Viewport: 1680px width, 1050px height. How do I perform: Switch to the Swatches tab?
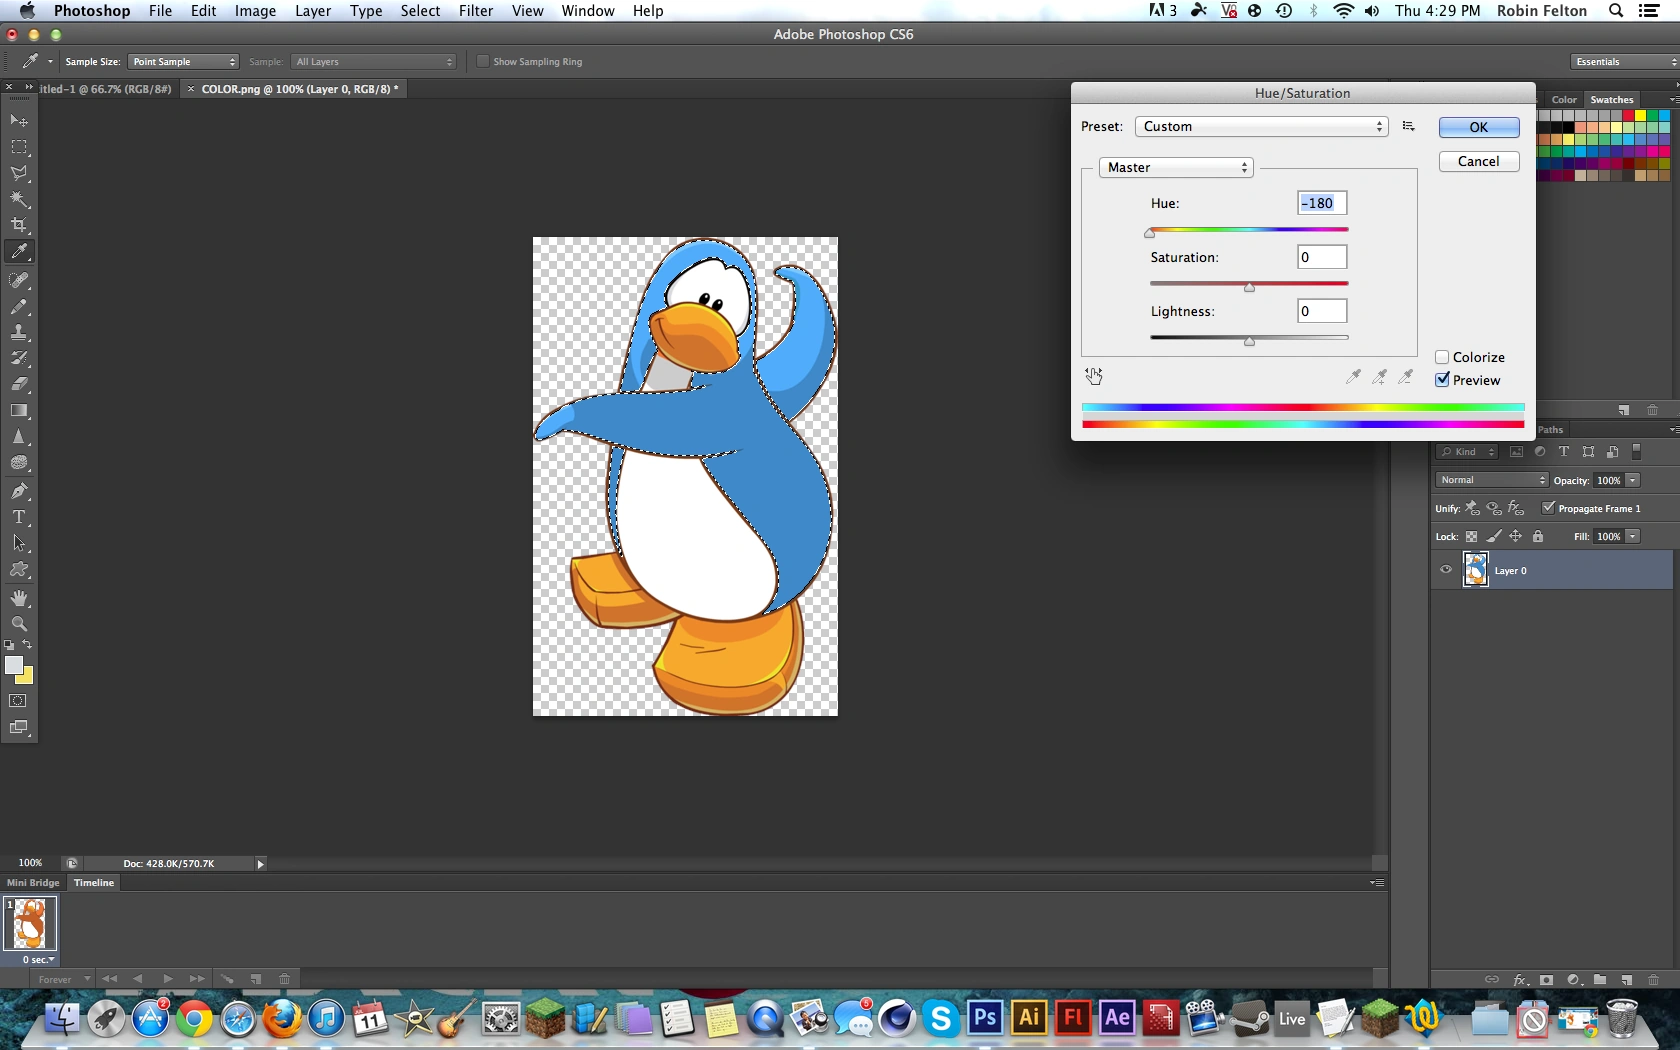[x=1611, y=100]
